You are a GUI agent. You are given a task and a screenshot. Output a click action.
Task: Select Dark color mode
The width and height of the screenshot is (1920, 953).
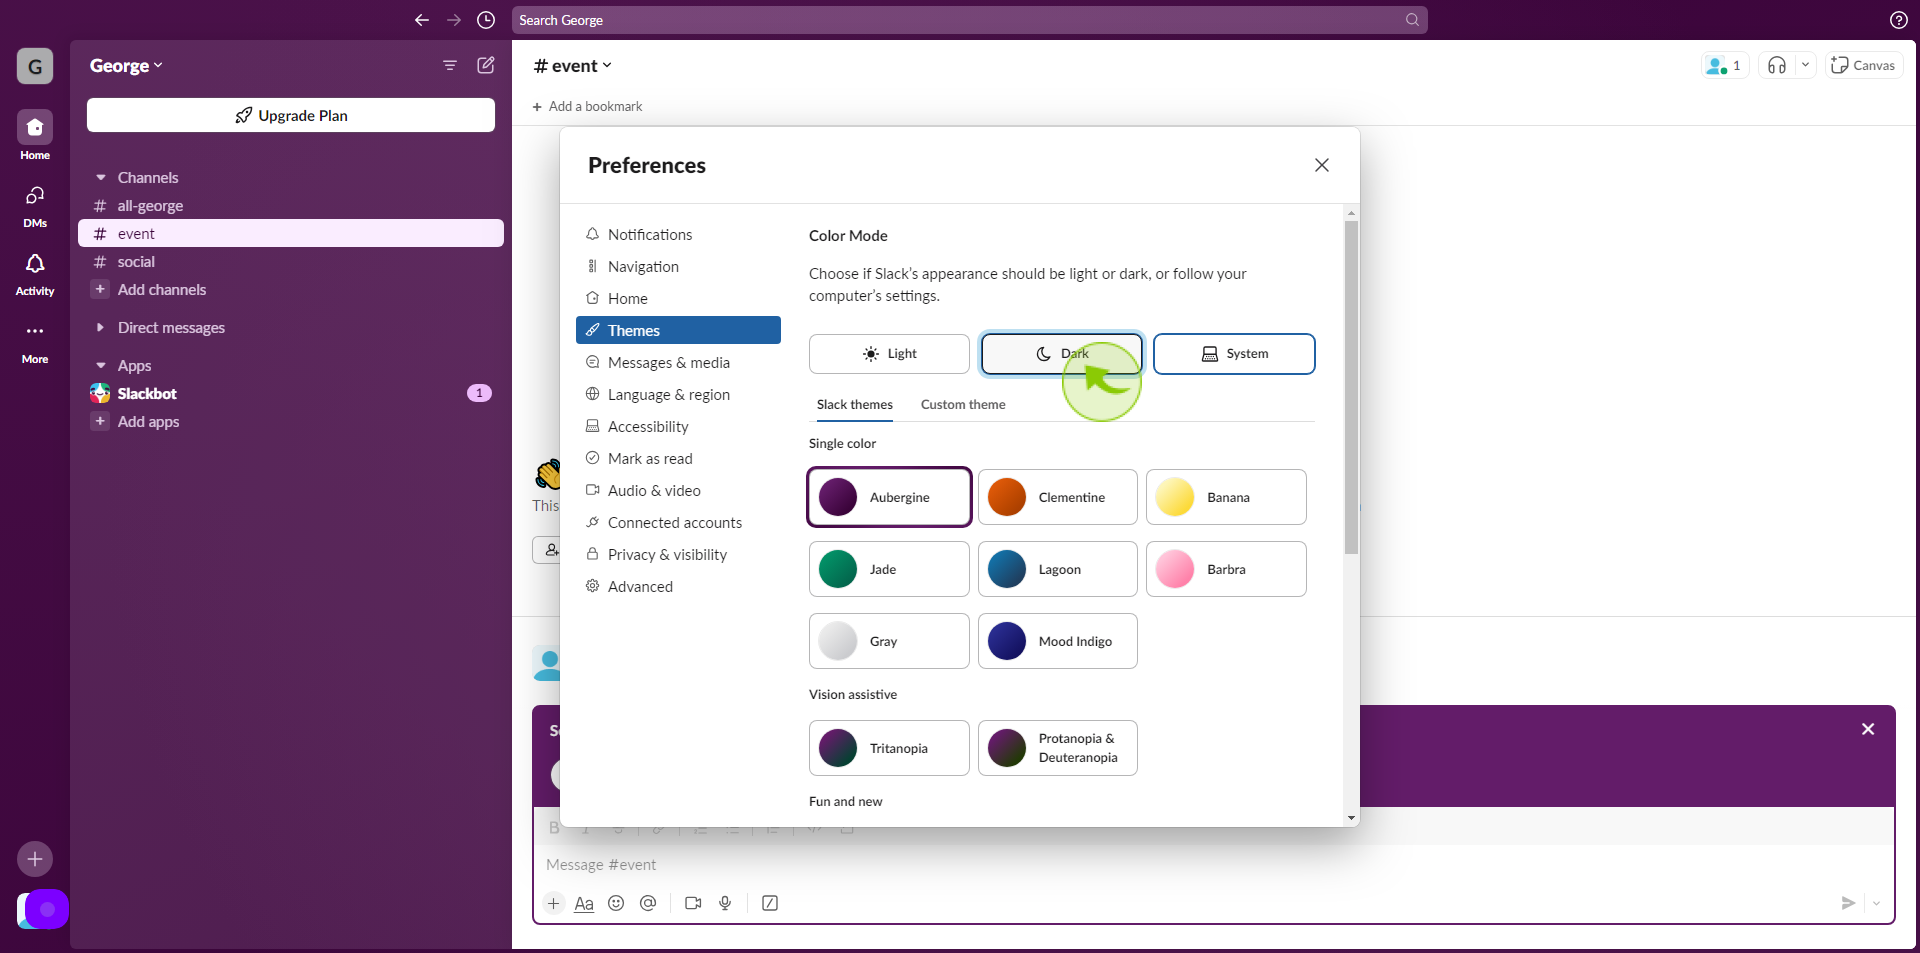tap(1061, 354)
